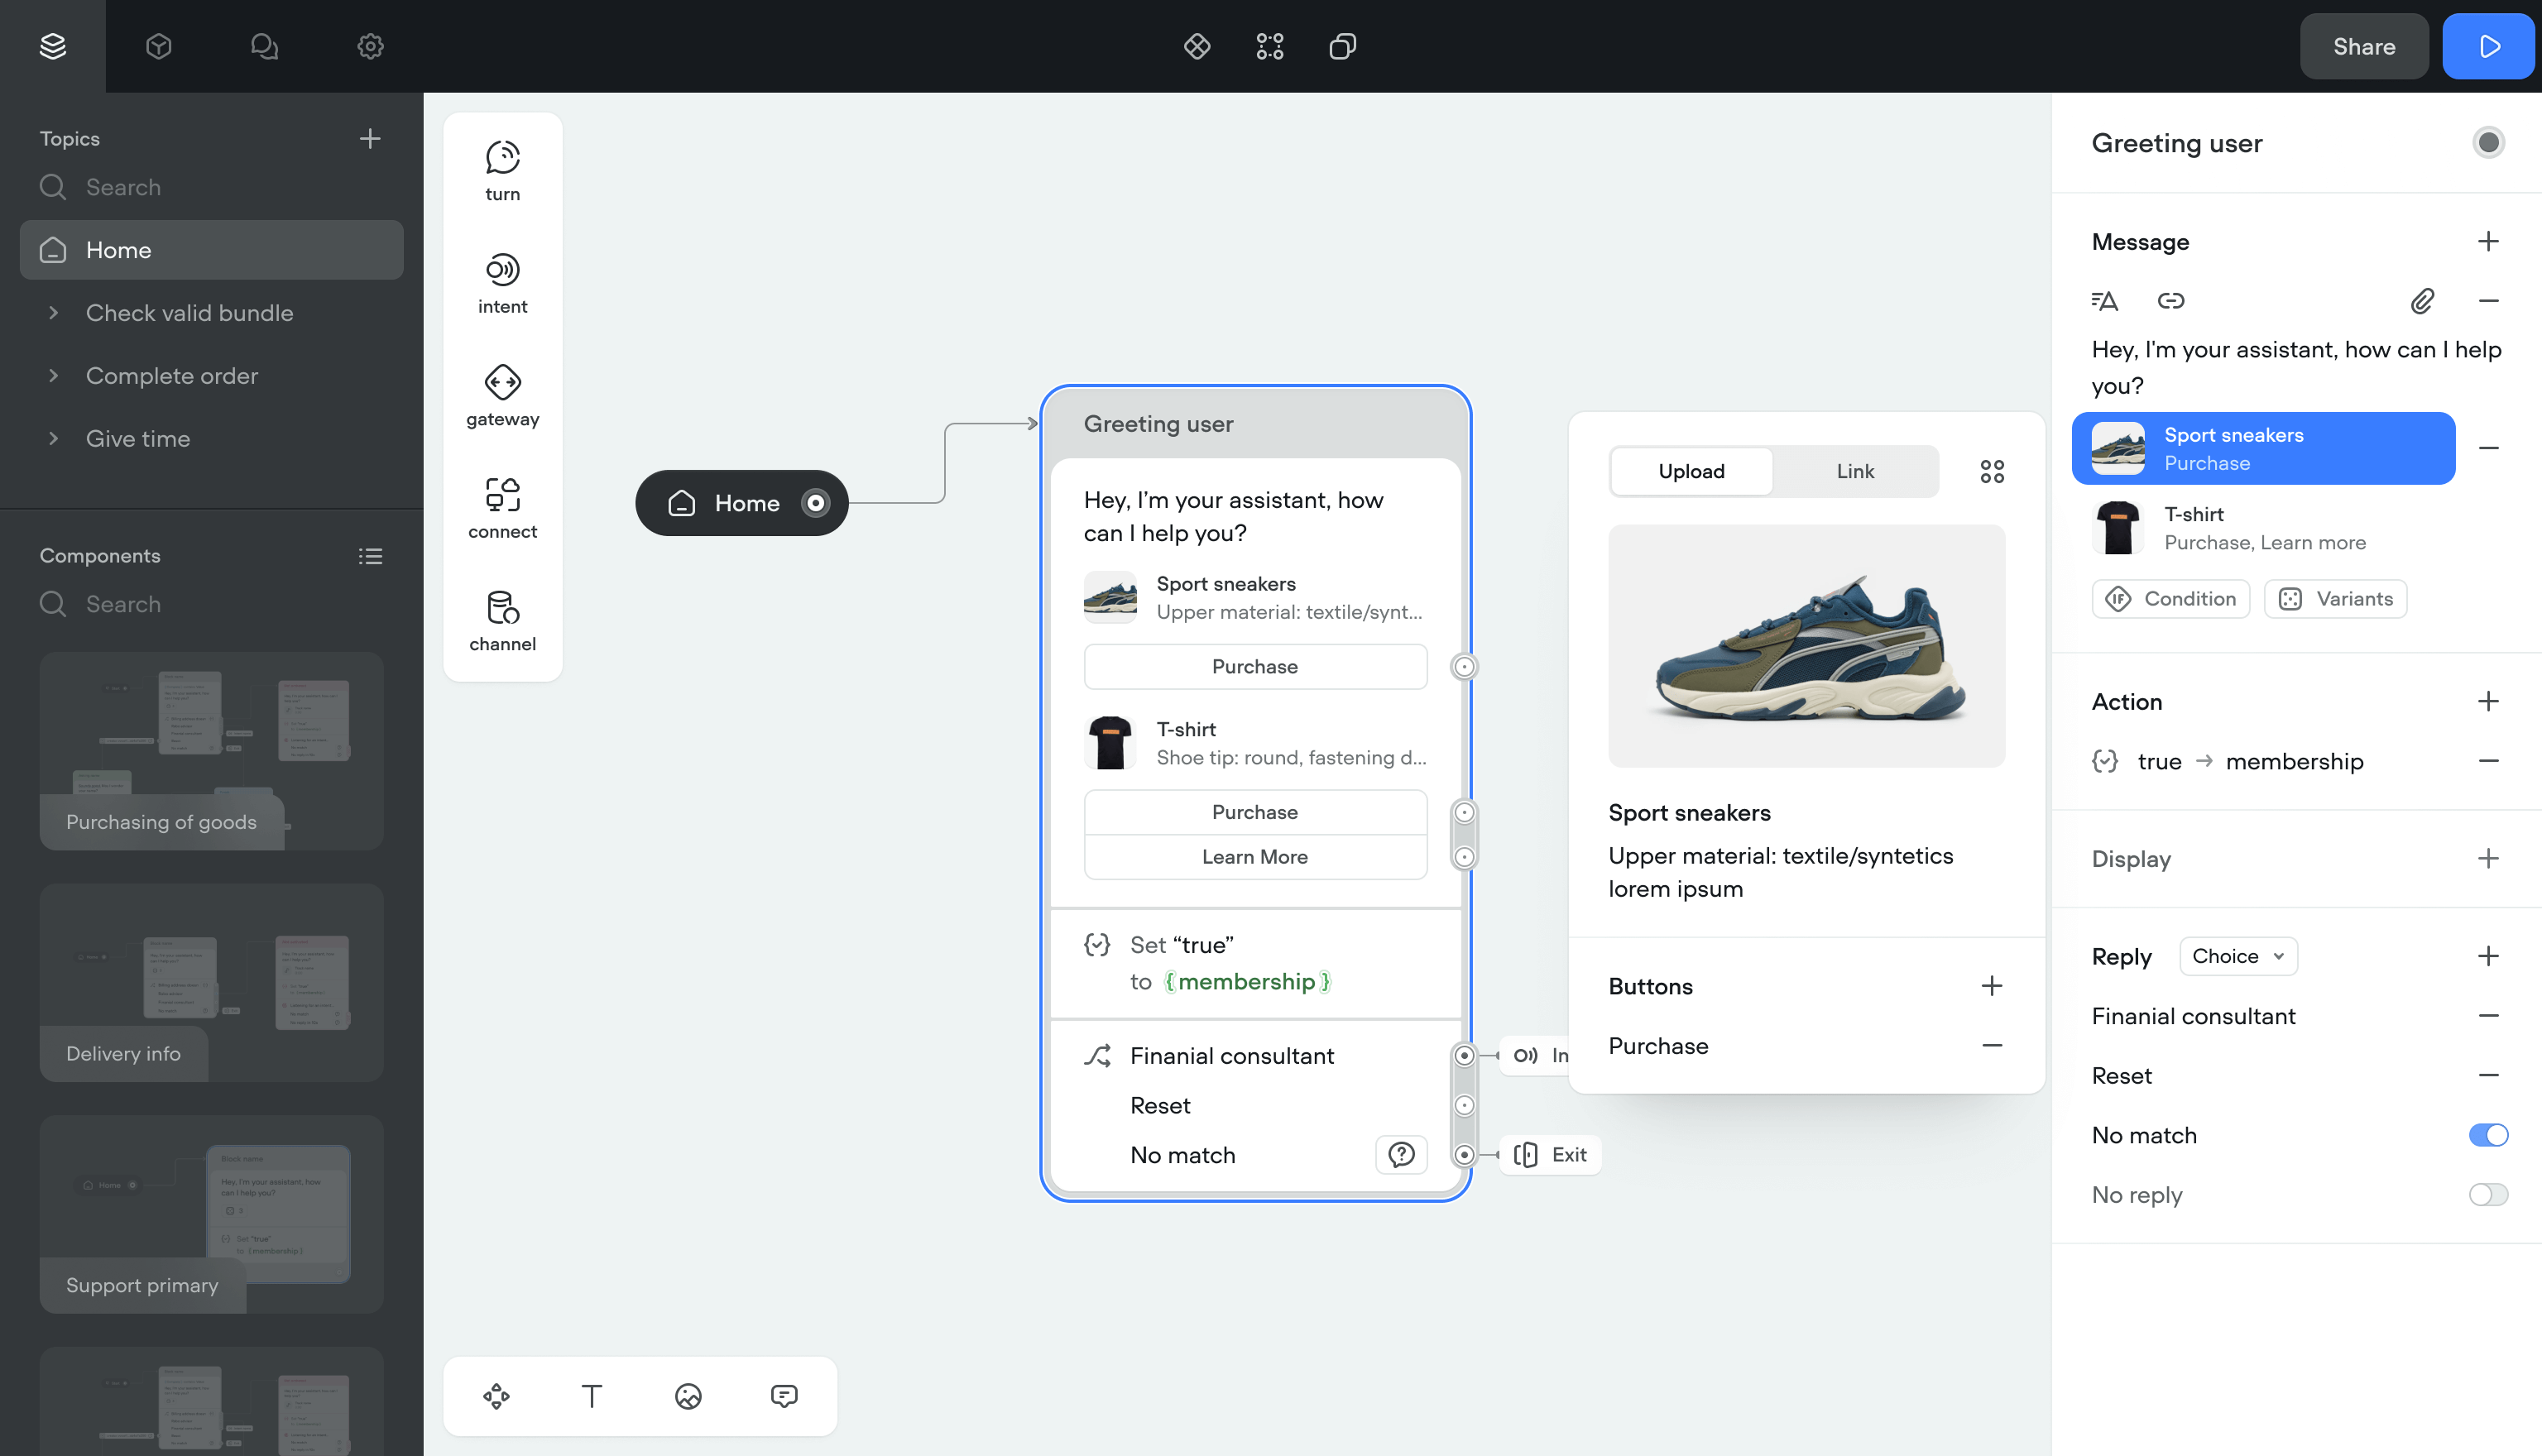The image size is (2542, 1456).
Task: Switch to the Link tab
Action: (1855, 471)
